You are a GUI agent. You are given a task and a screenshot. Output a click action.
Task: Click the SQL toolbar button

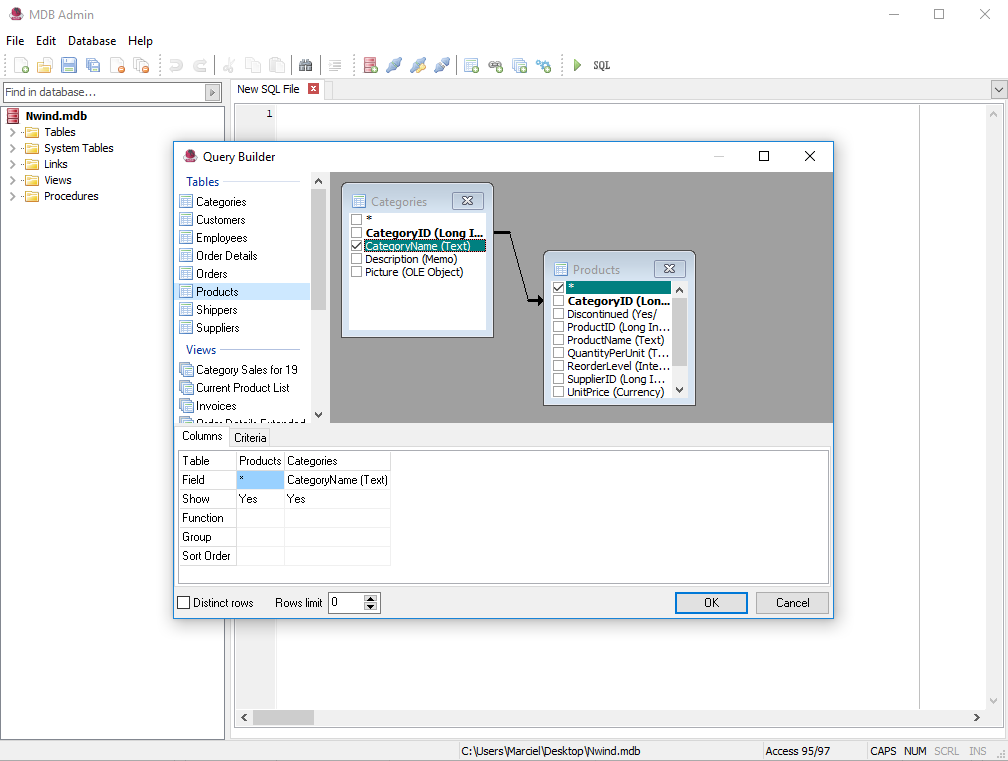[601, 64]
